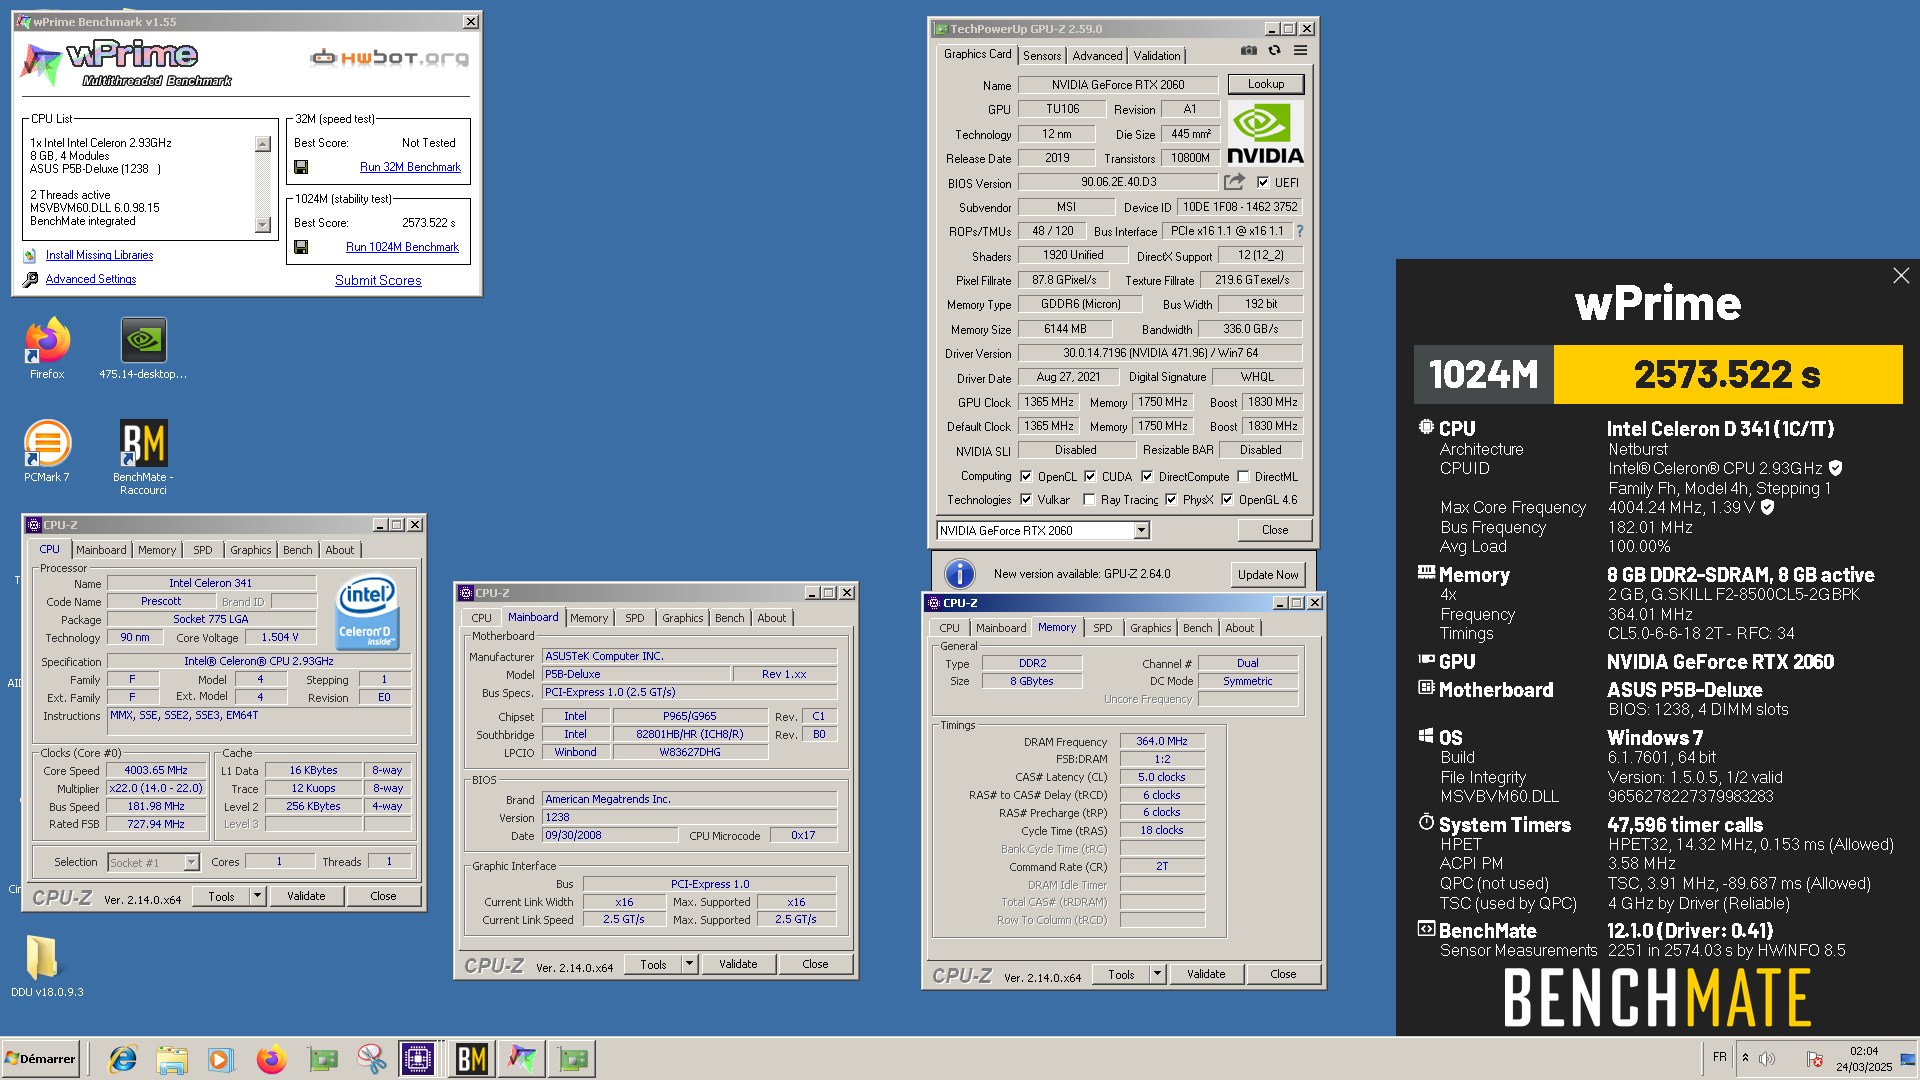Click Update Now for GPU-Z 2.64.0

[1268, 574]
